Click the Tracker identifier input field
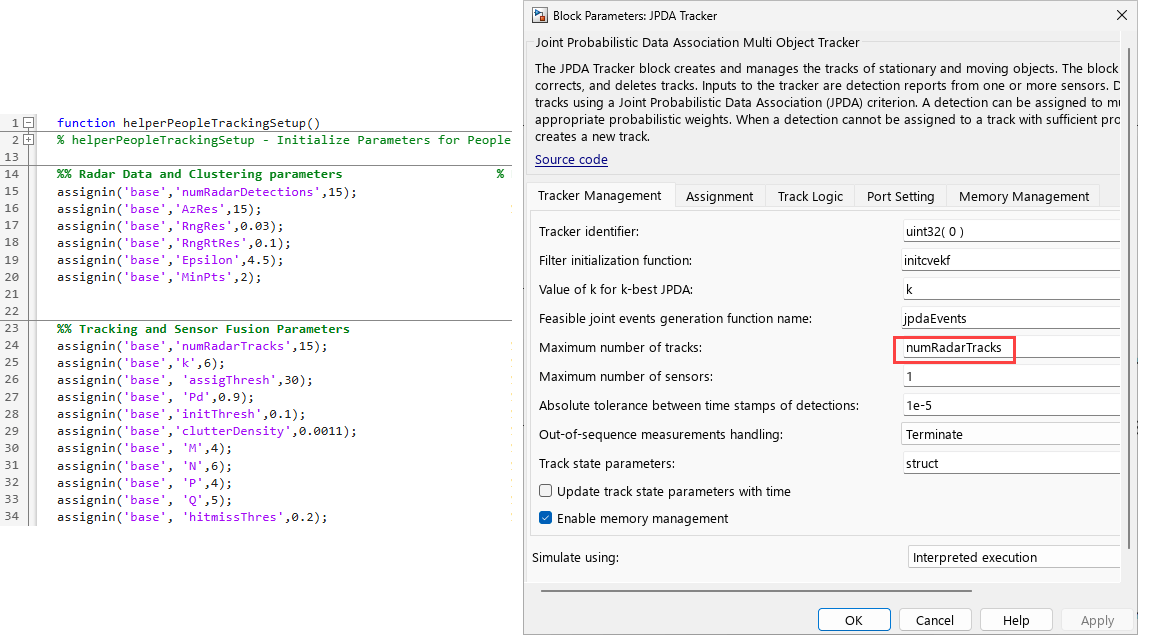This screenshot has height=635, width=1165. tap(1010, 231)
